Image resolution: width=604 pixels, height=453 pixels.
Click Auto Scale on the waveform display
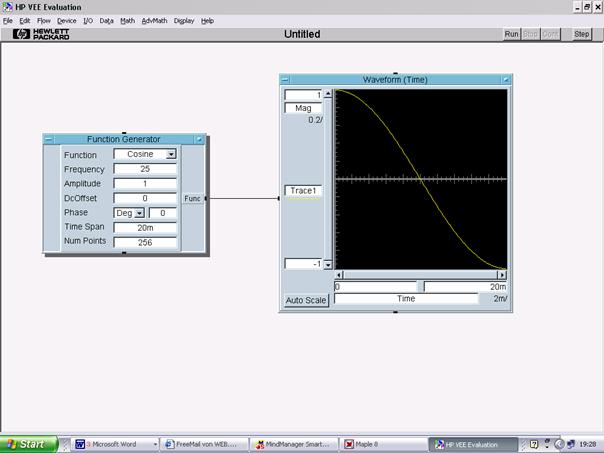[306, 300]
